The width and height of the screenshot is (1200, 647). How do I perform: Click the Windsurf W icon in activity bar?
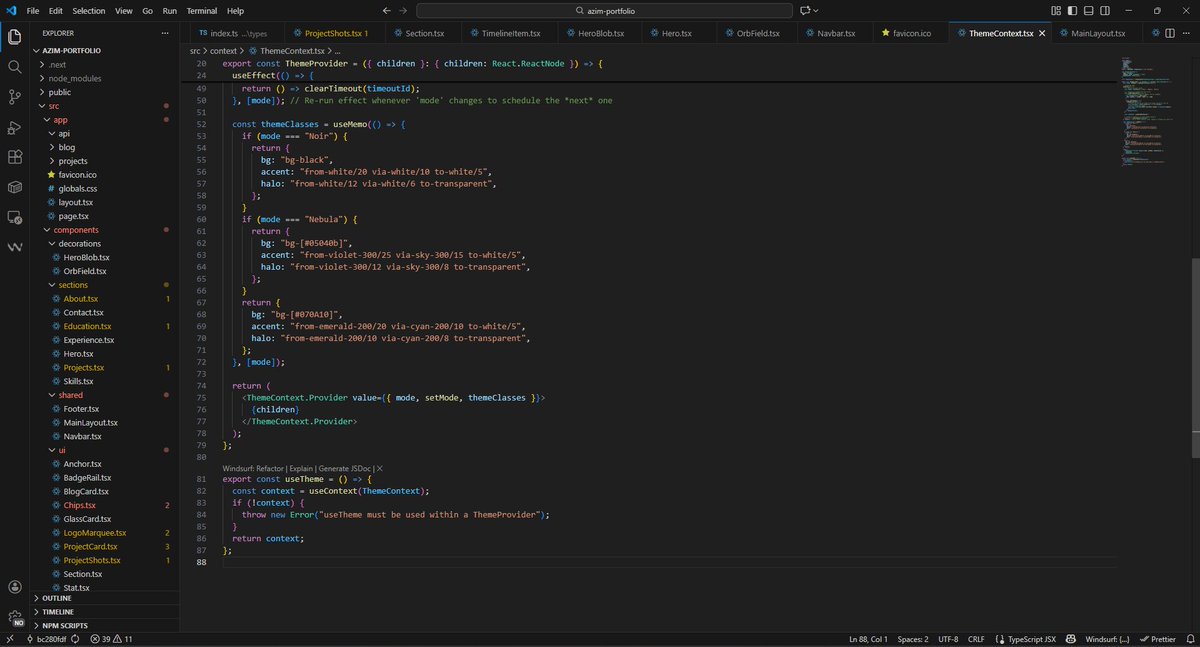pos(15,247)
